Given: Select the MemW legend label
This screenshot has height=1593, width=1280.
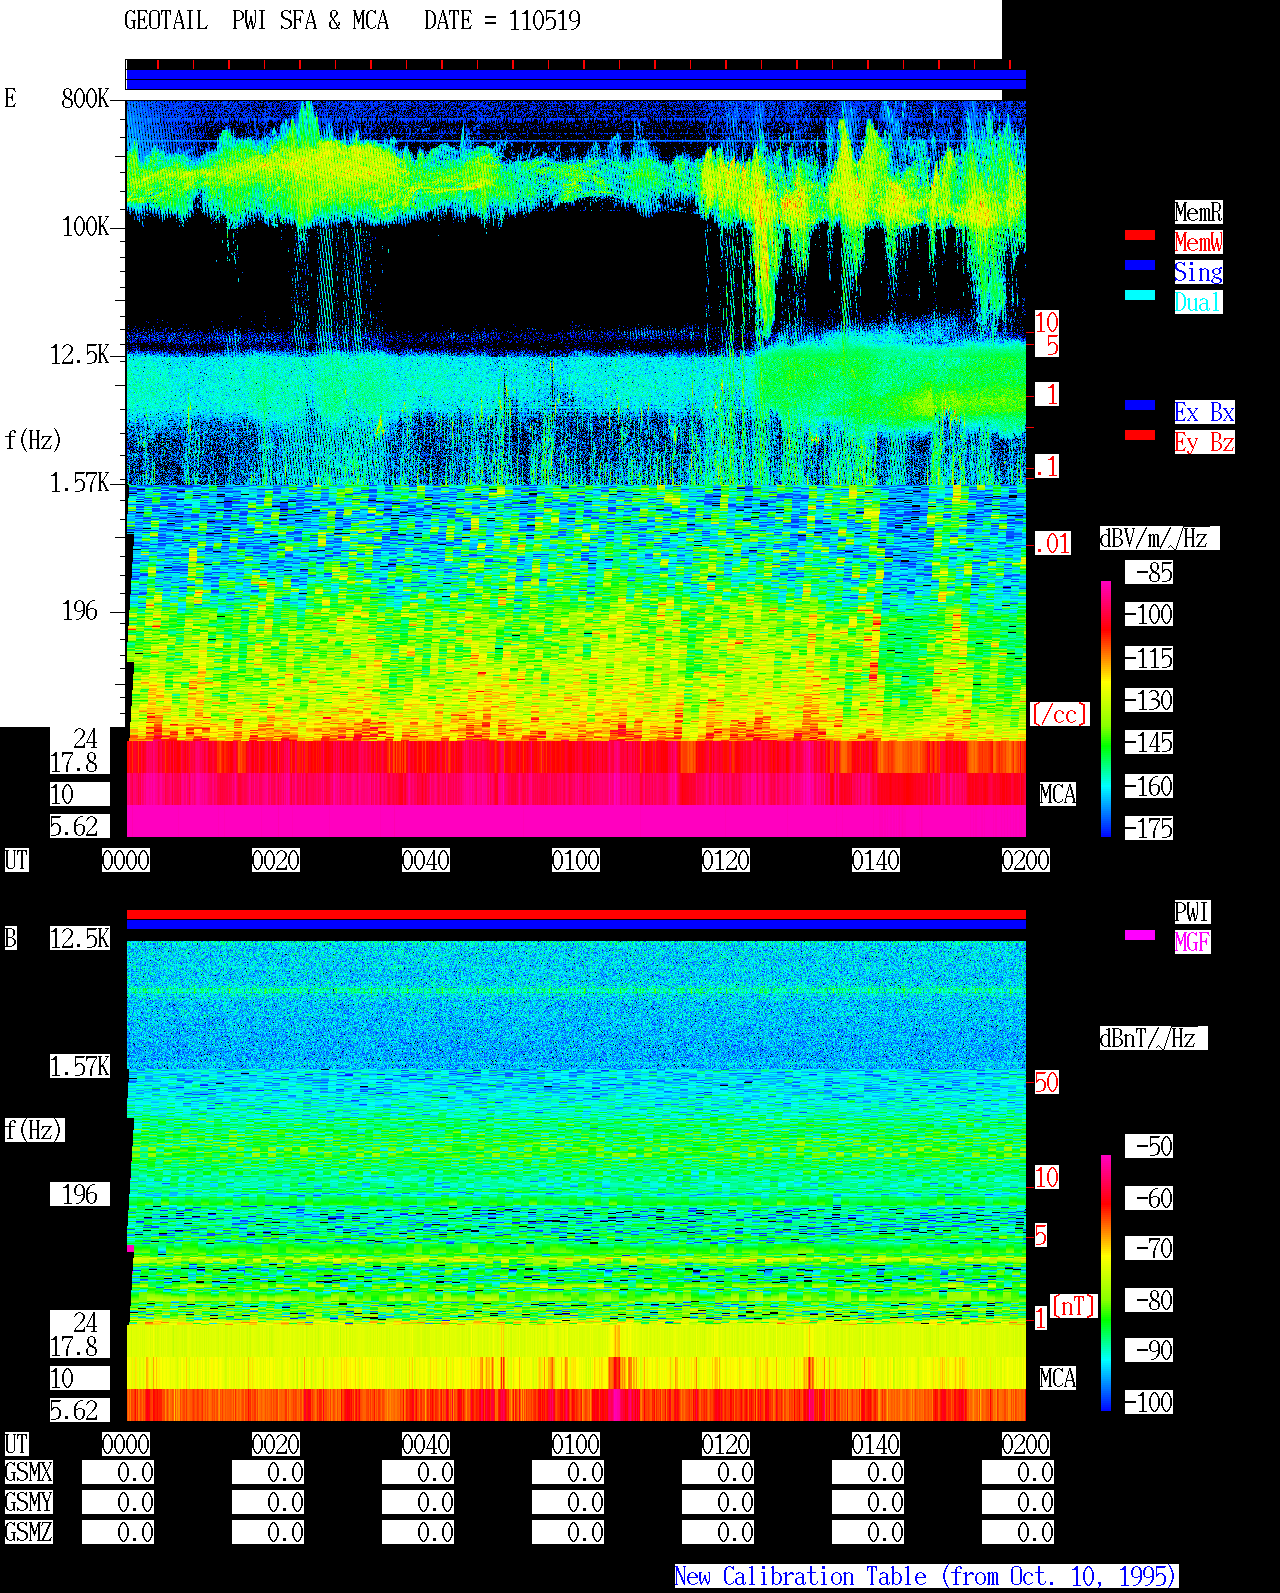Looking at the screenshot, I should (x=1198, y=242).
